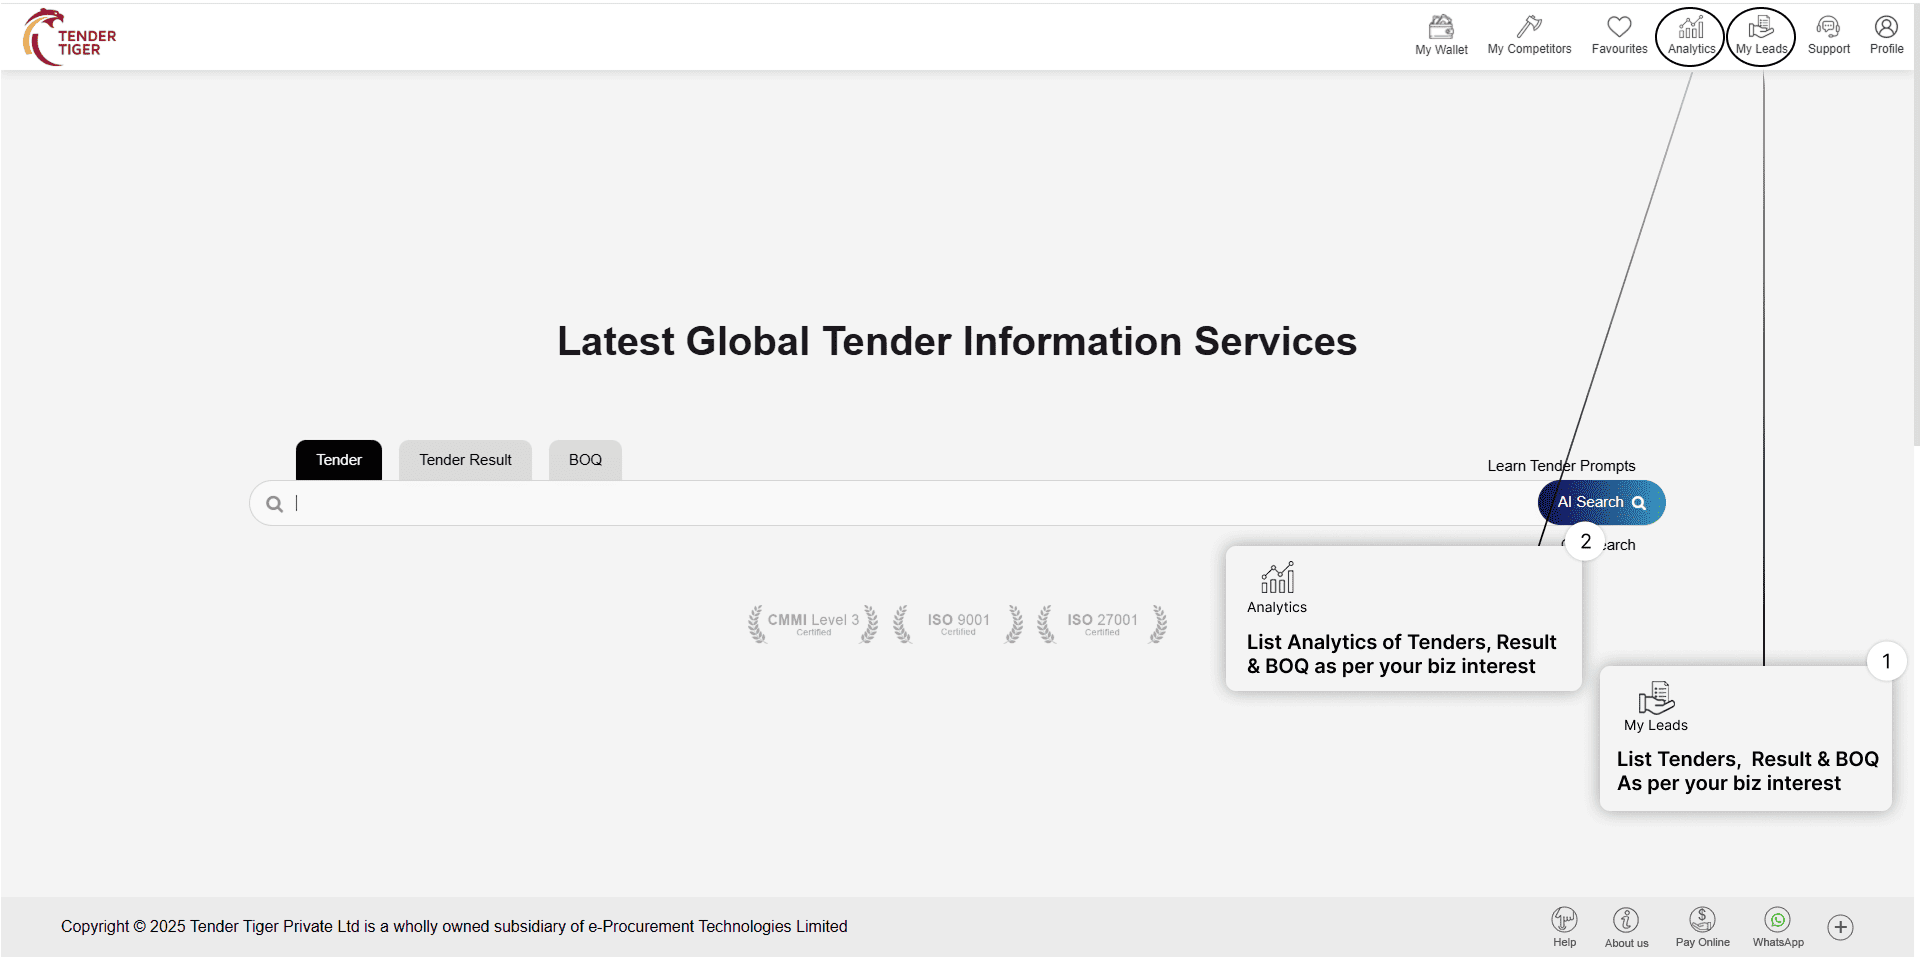Open the Profile user icon
This screenshot has height=957, width=1920.
point(1886,35)
